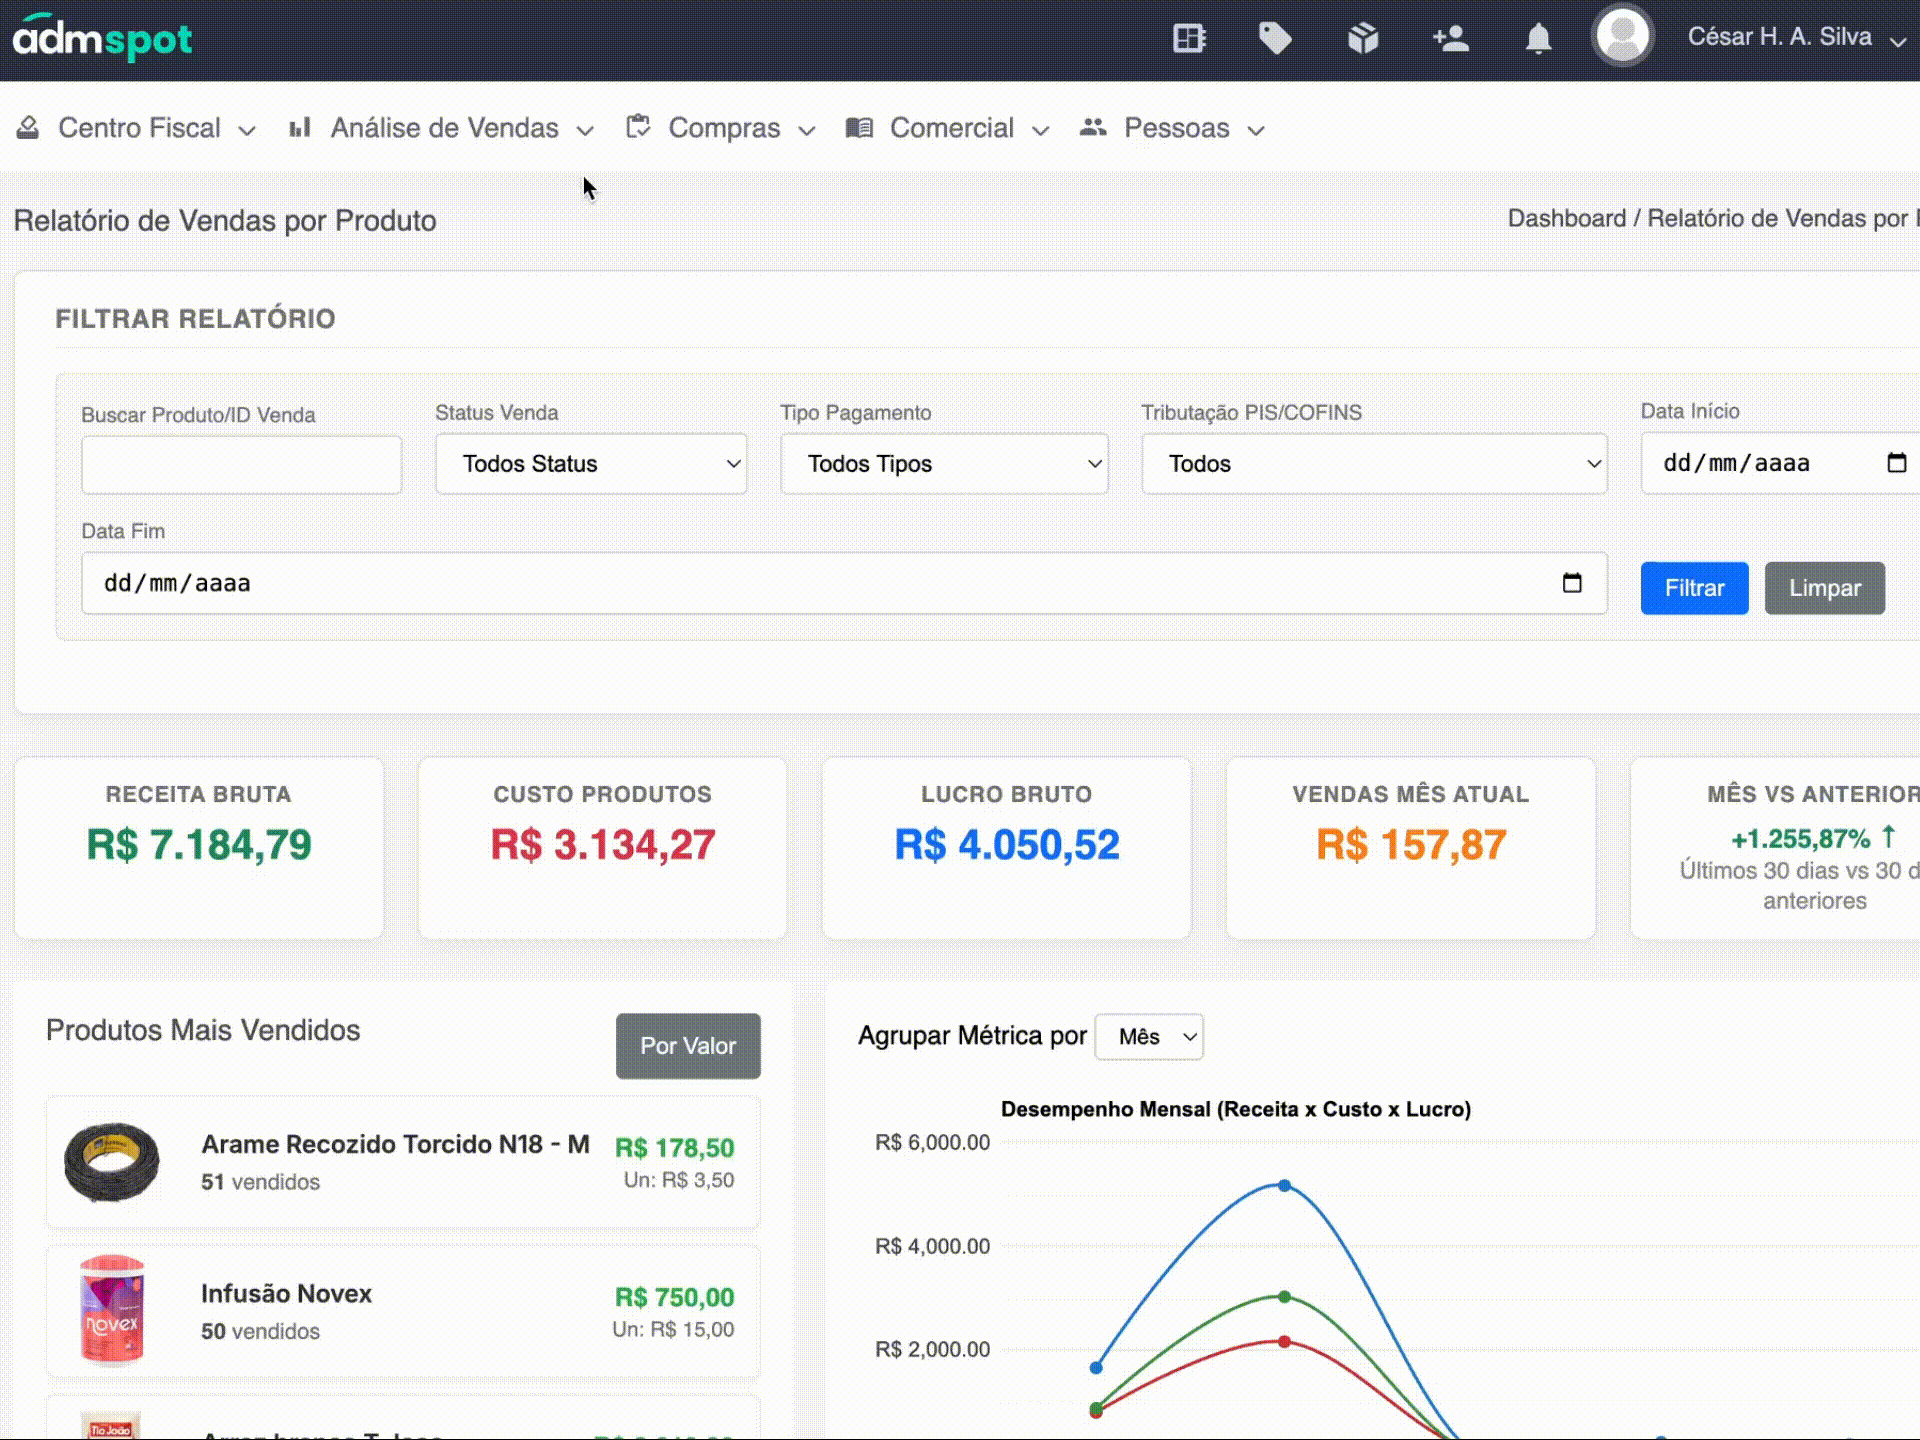Open the Compras menu
This screenshot has width=1920, height=1440.
coord(721,128)
